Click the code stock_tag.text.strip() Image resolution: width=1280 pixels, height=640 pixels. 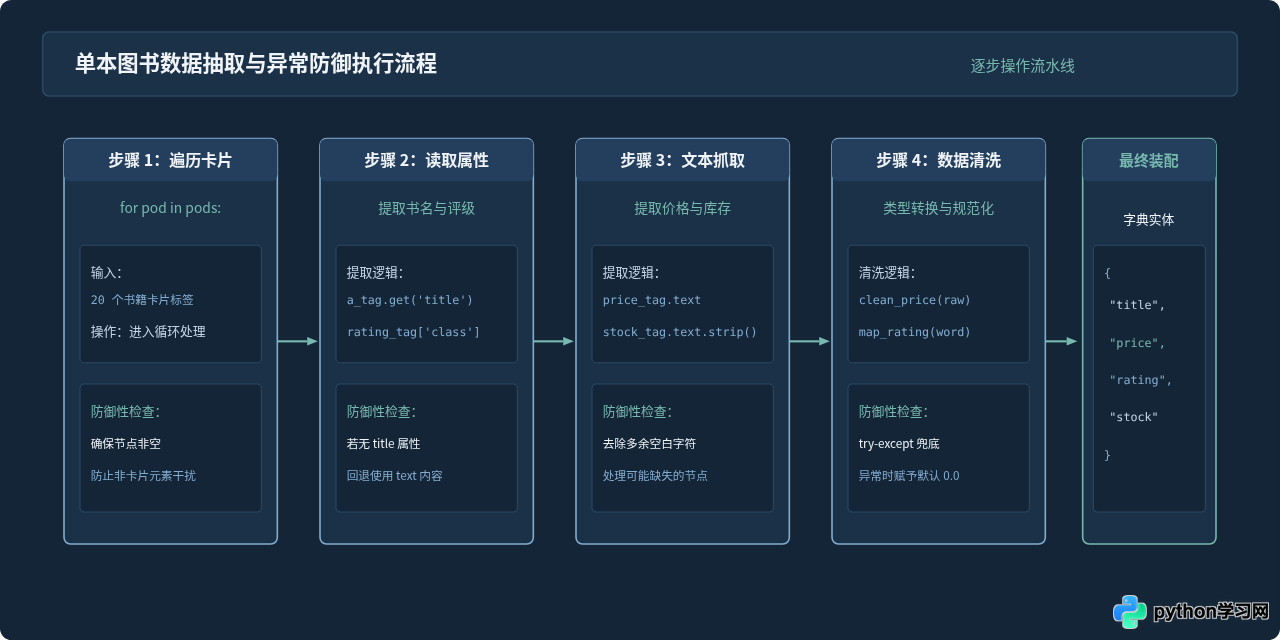click(680, 331)
